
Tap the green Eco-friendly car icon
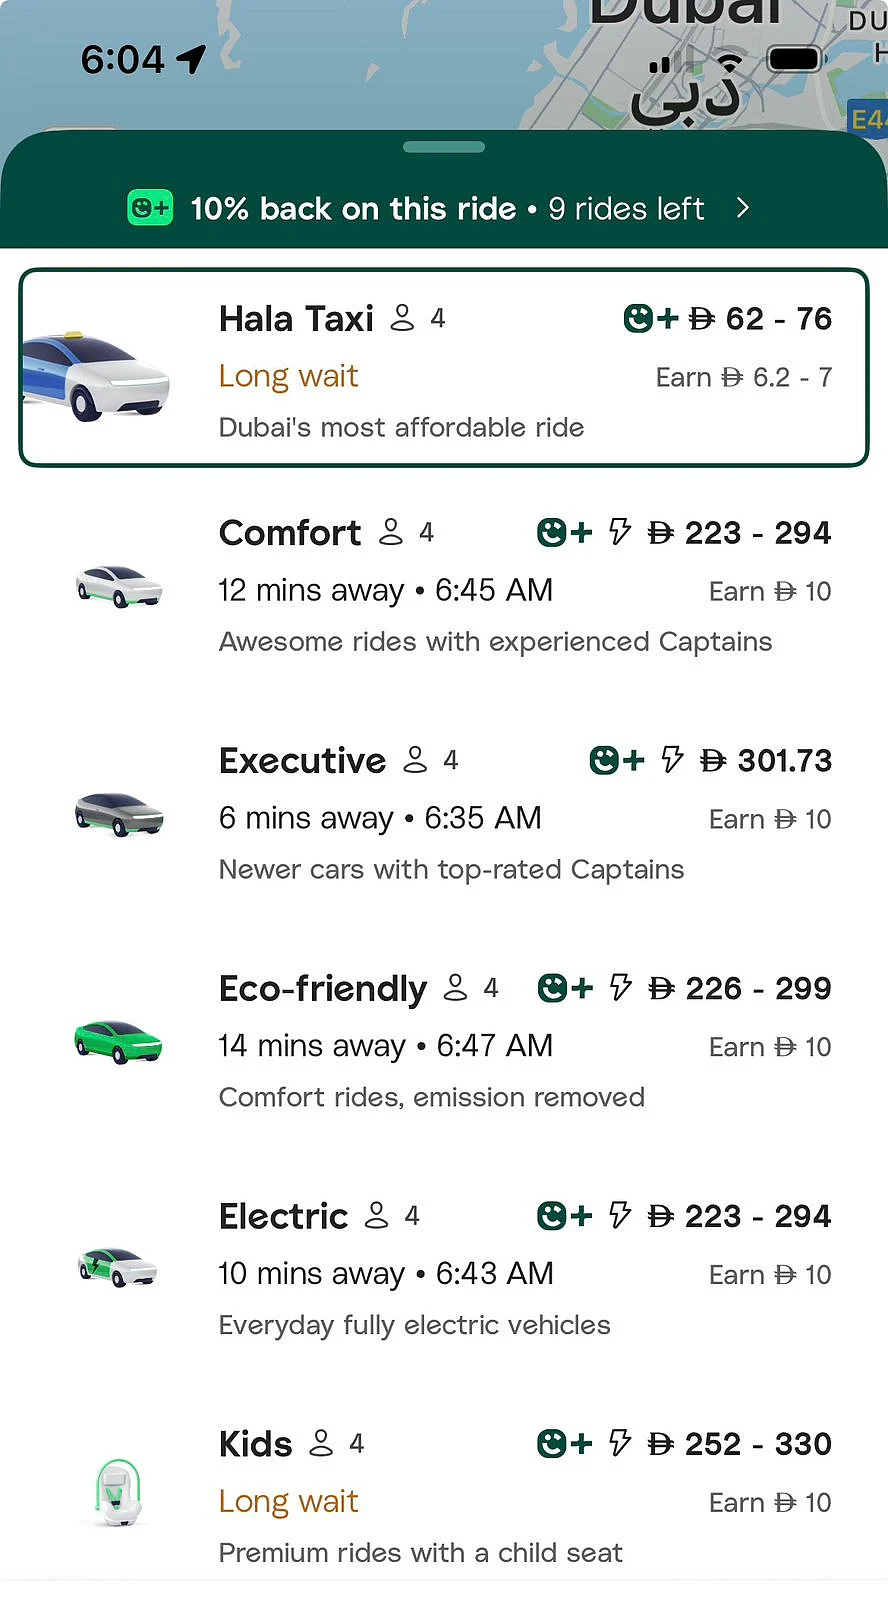pos(118,1042)
